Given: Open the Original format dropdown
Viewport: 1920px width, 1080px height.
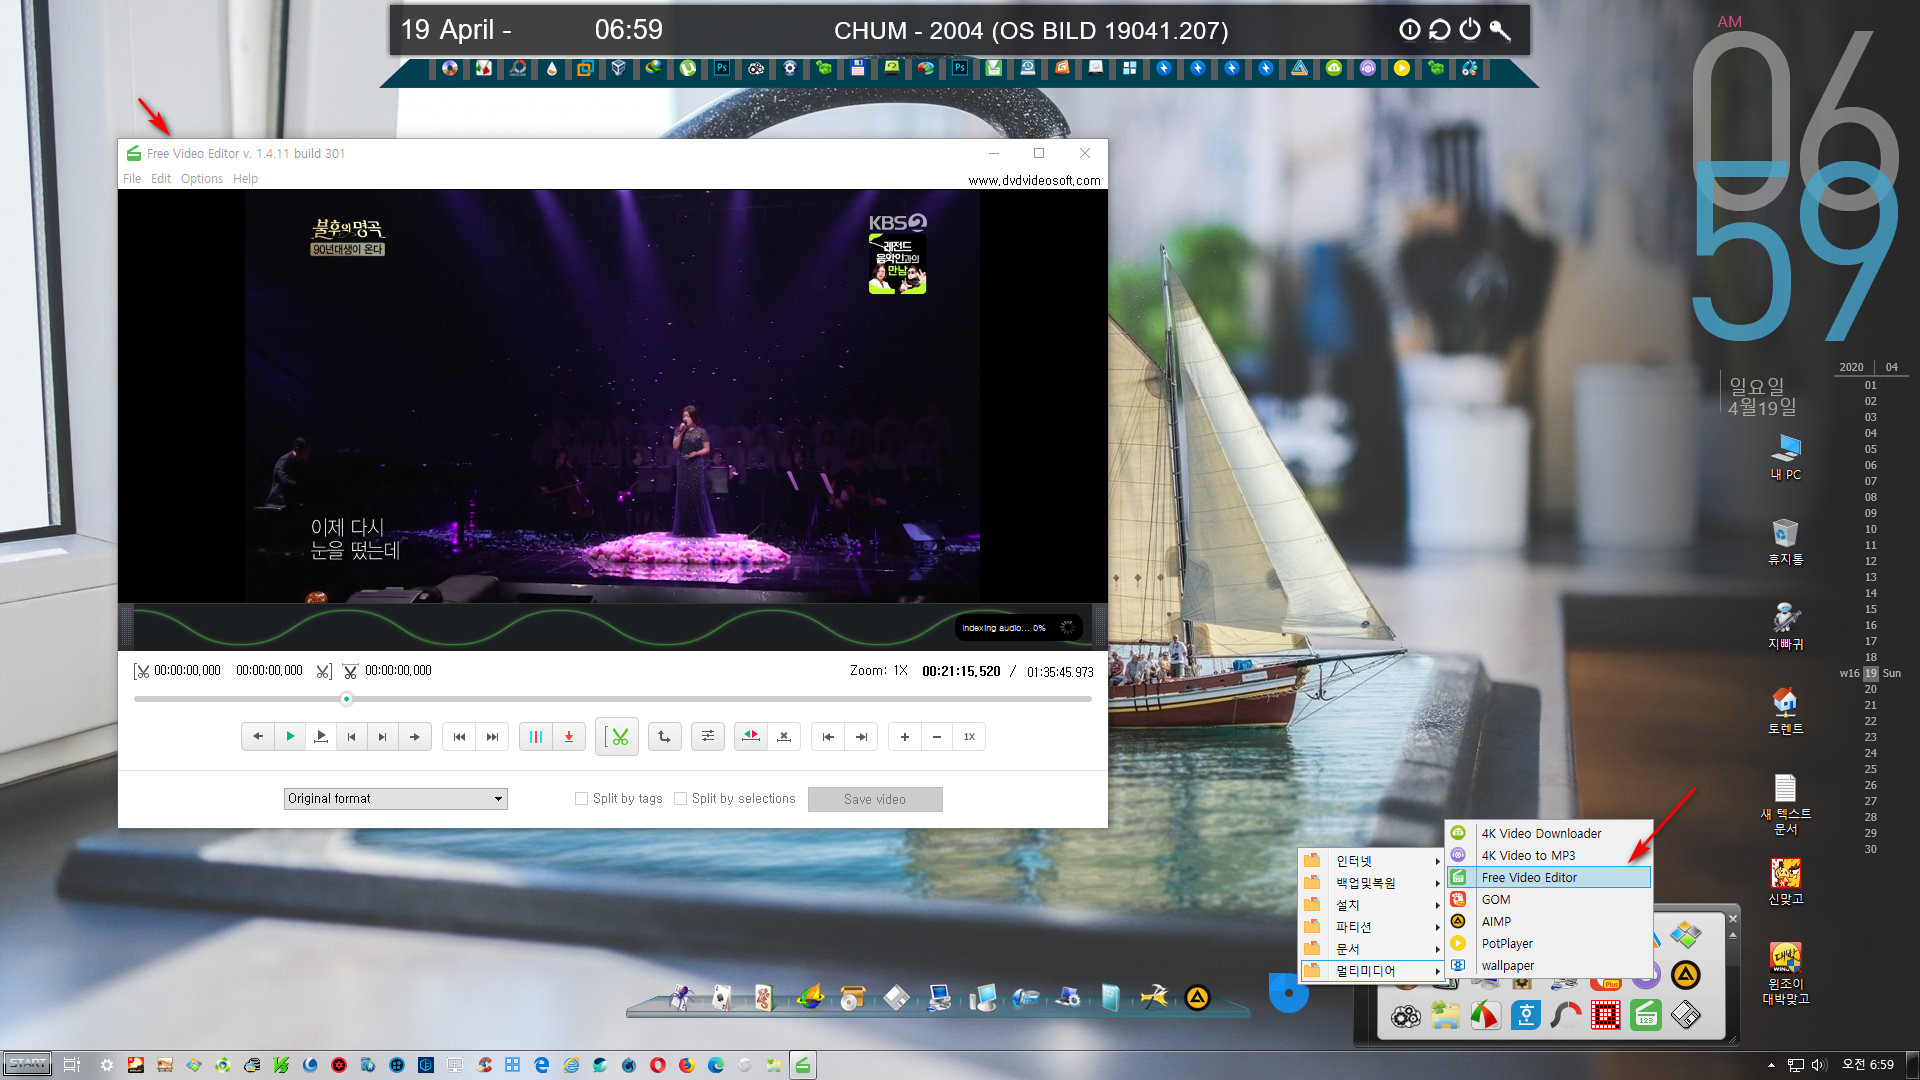Looking at the screenshot, I should click(x=395, y=799).
